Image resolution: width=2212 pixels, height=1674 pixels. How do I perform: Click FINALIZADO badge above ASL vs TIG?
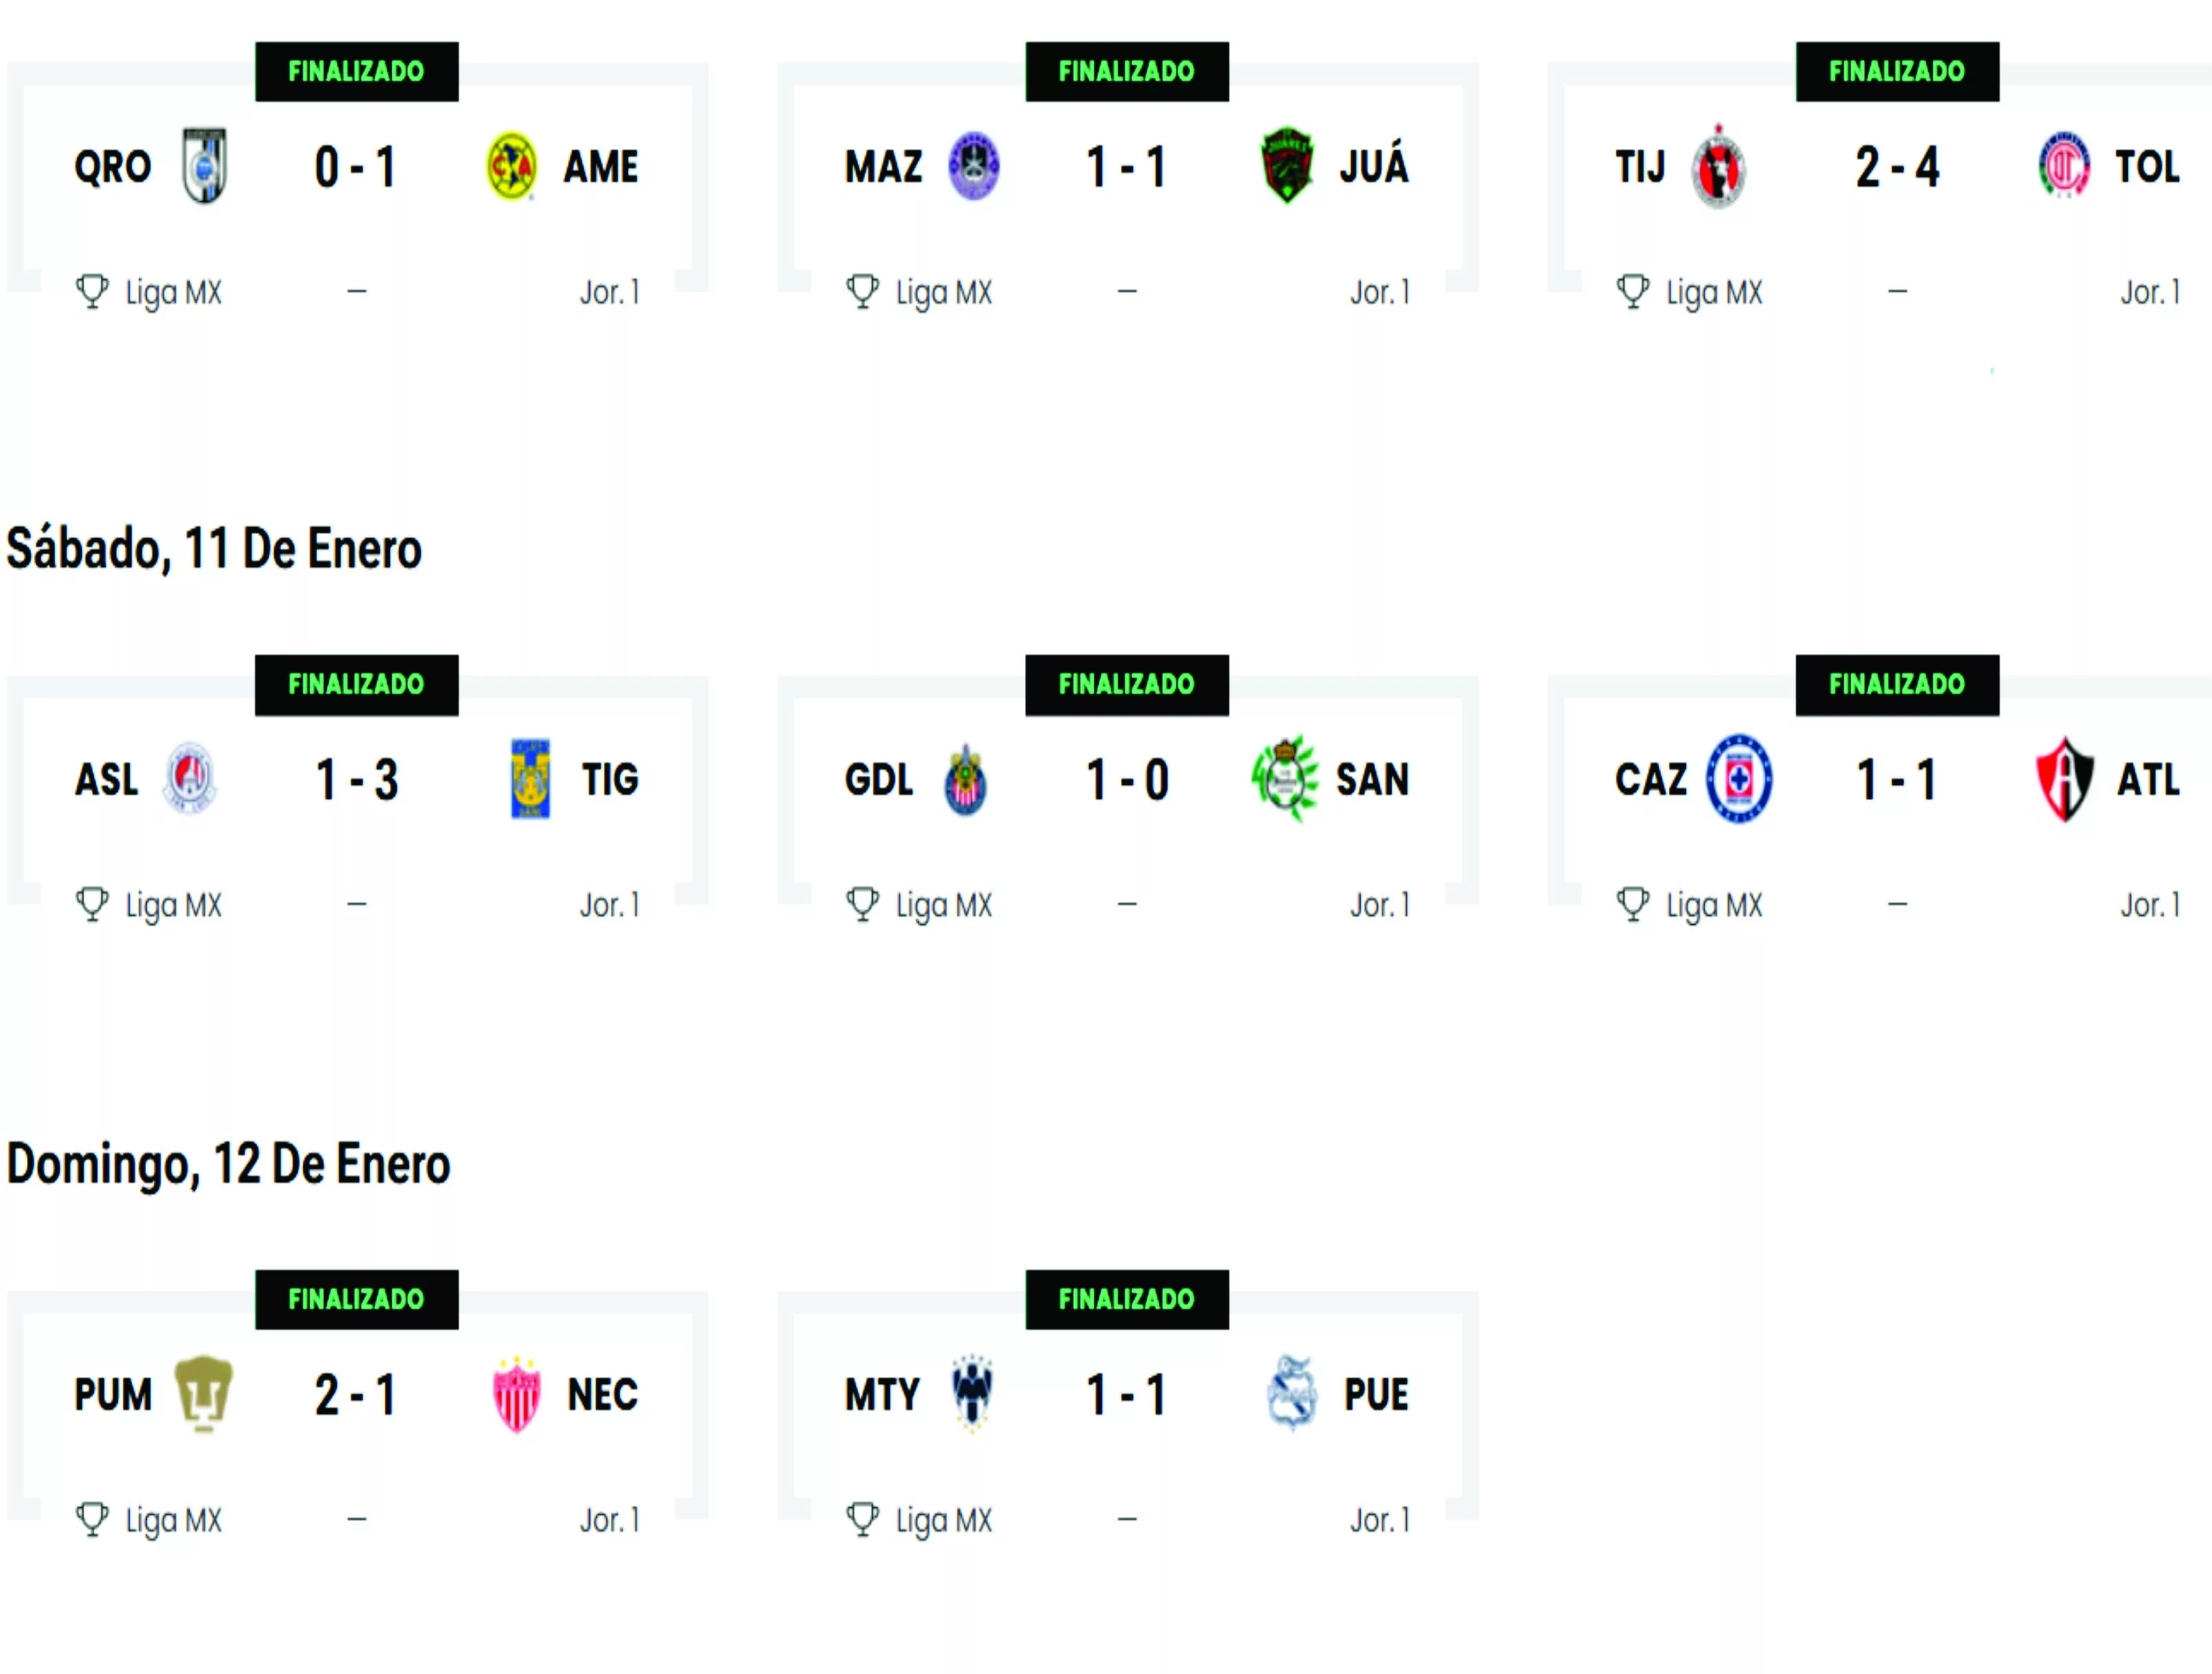click(357, 685)
